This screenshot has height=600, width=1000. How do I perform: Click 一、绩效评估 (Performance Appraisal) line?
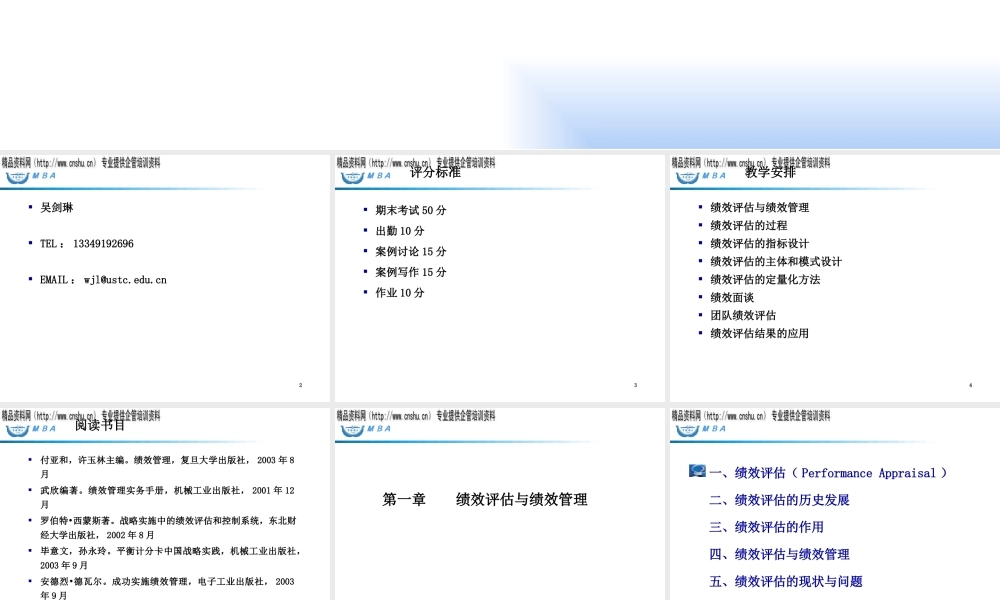[x=828, y=473]
